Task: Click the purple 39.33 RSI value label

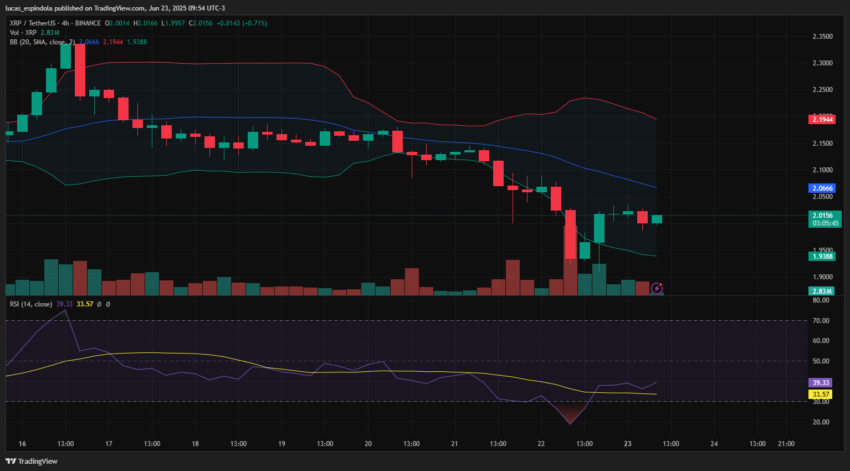Action: point(820,383)
